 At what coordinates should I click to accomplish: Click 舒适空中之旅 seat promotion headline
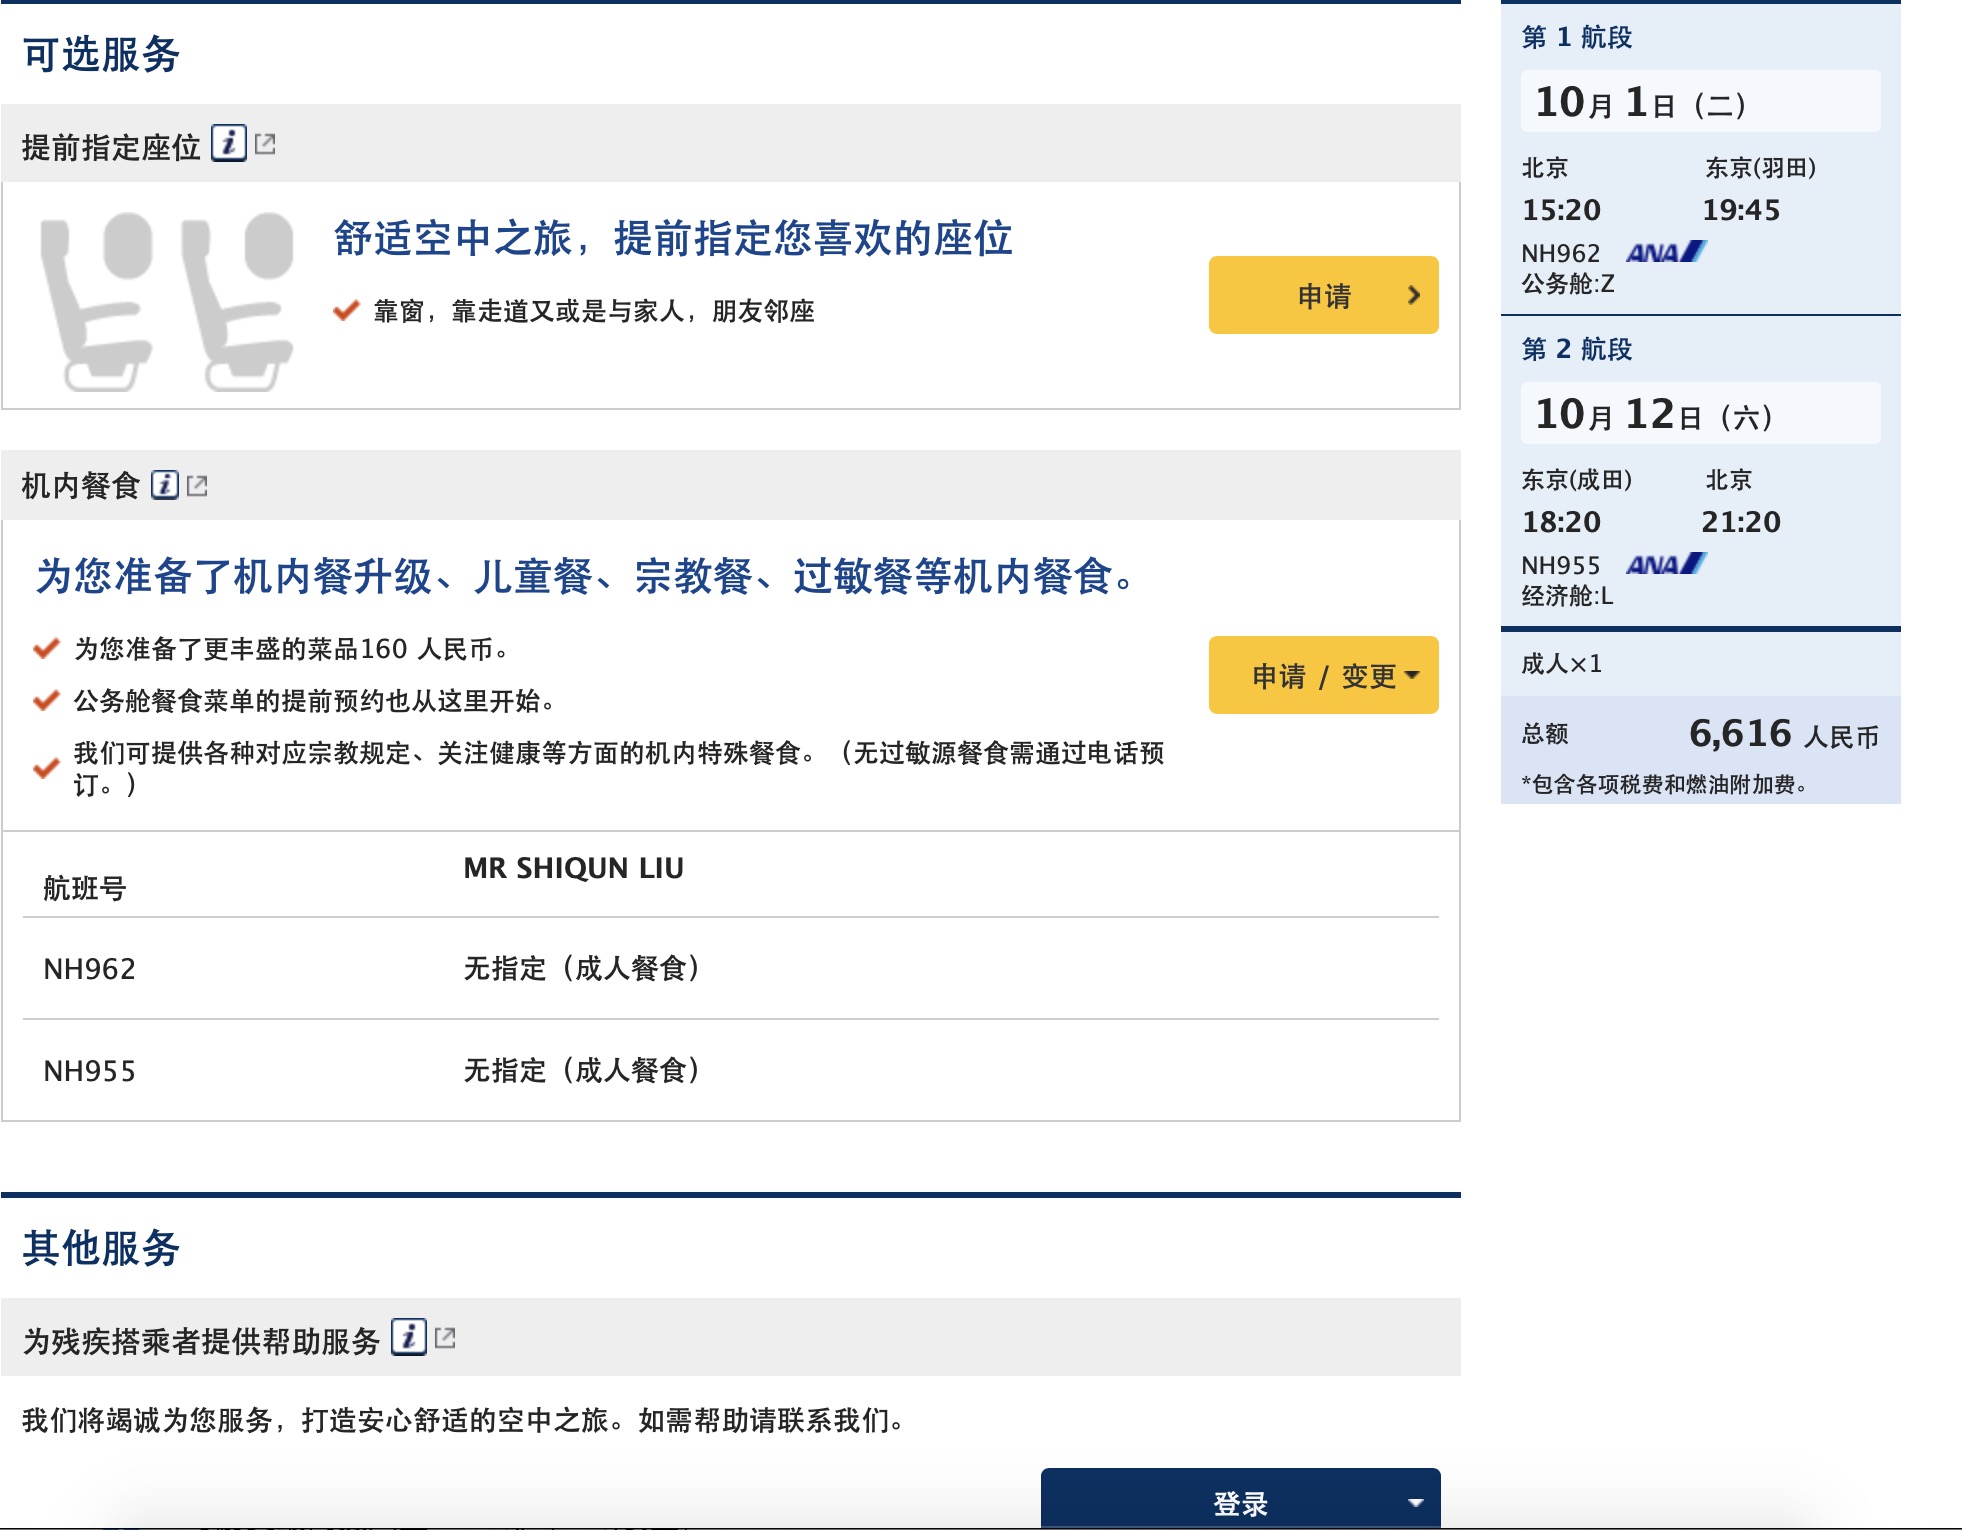point(673,238)
